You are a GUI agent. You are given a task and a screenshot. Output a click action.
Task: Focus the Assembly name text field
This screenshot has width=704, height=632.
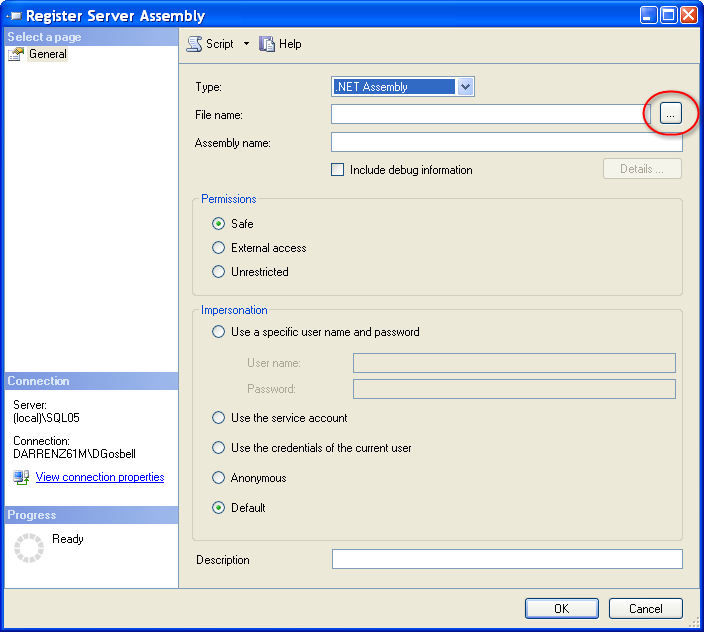[x=506, y=143]
